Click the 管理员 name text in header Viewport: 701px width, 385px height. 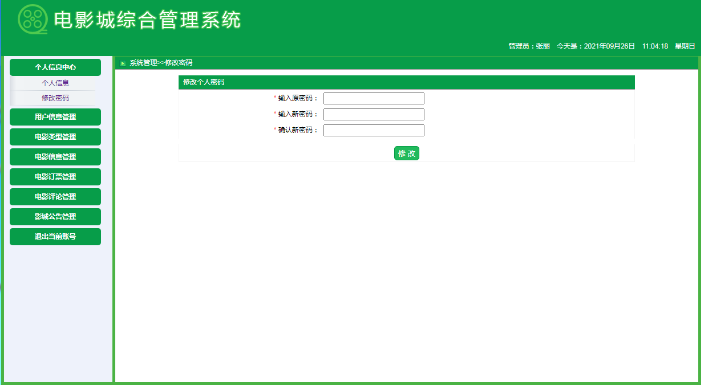coord(529,47)
